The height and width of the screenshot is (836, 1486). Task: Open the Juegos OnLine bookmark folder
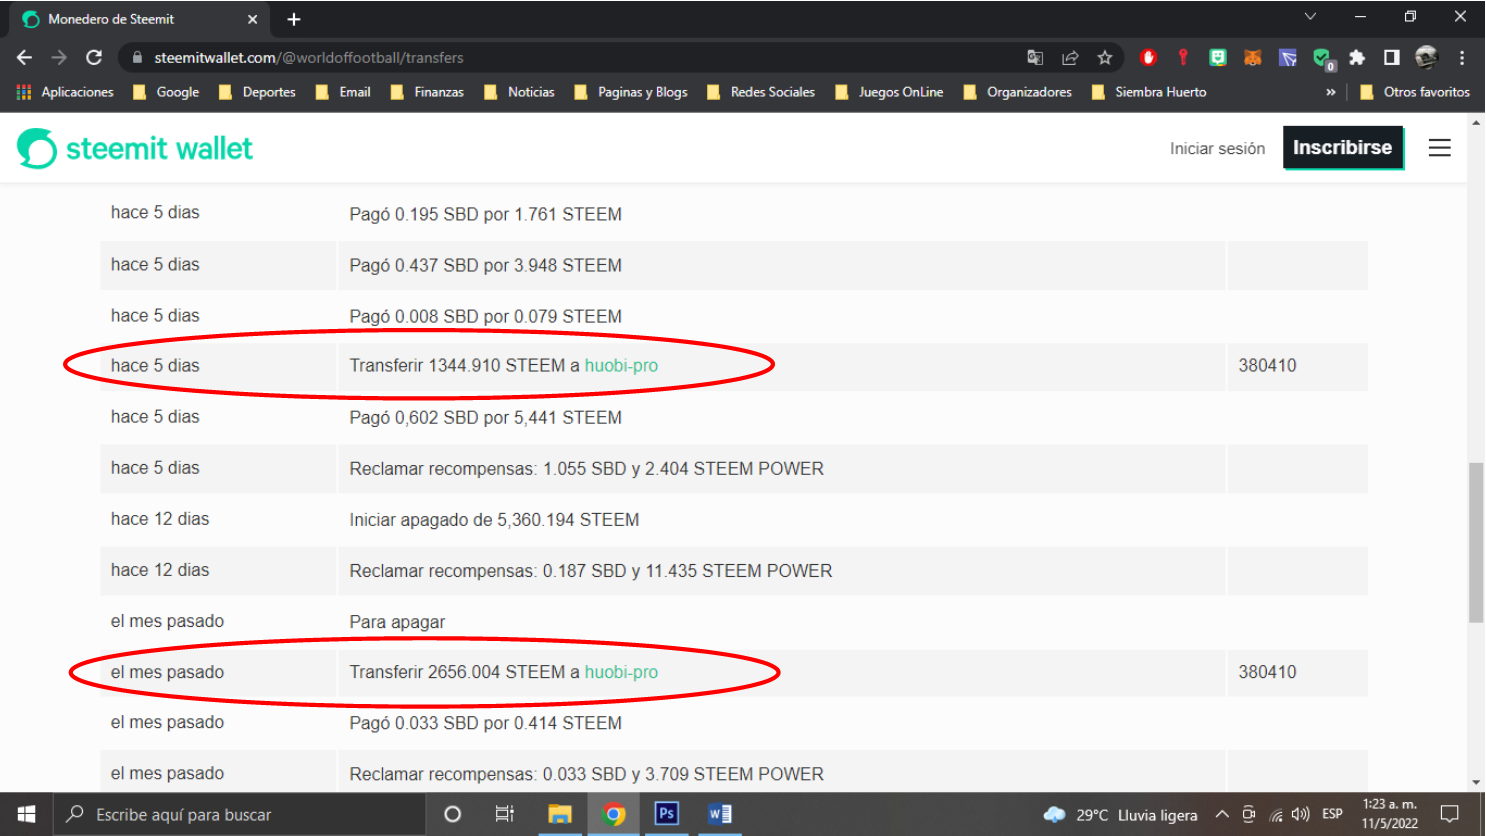click(889, 92)
